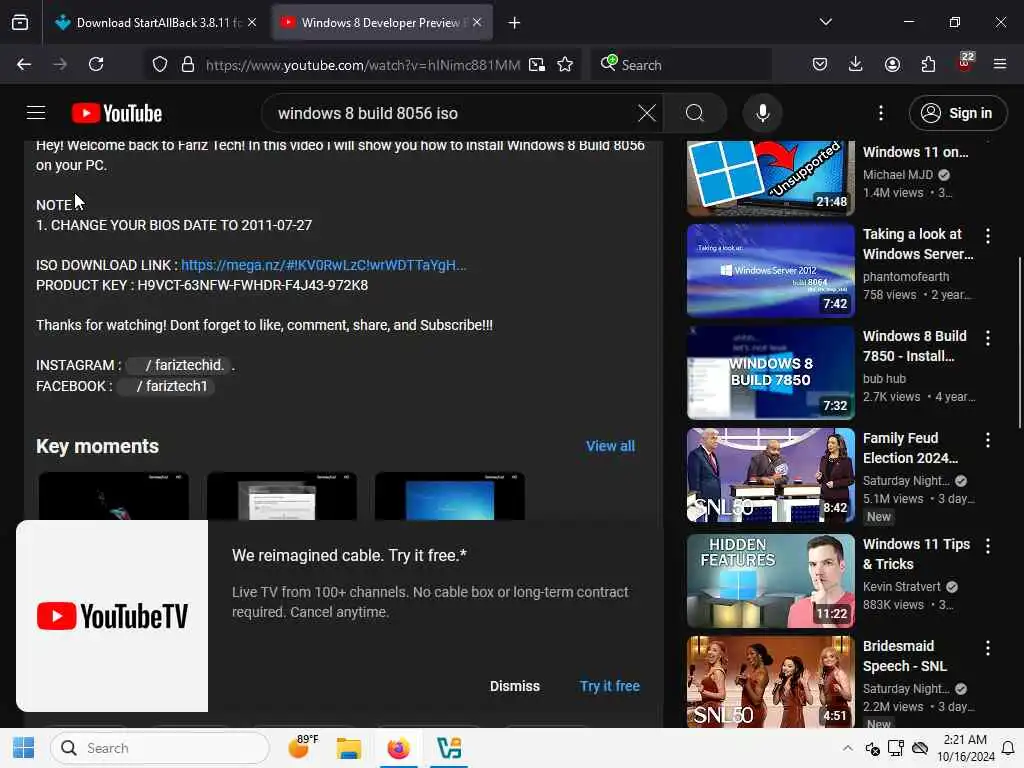Open the YouTube guide hamburger menu
Viewport: 1024px width, 768px height.
click(x=36, y=113)
